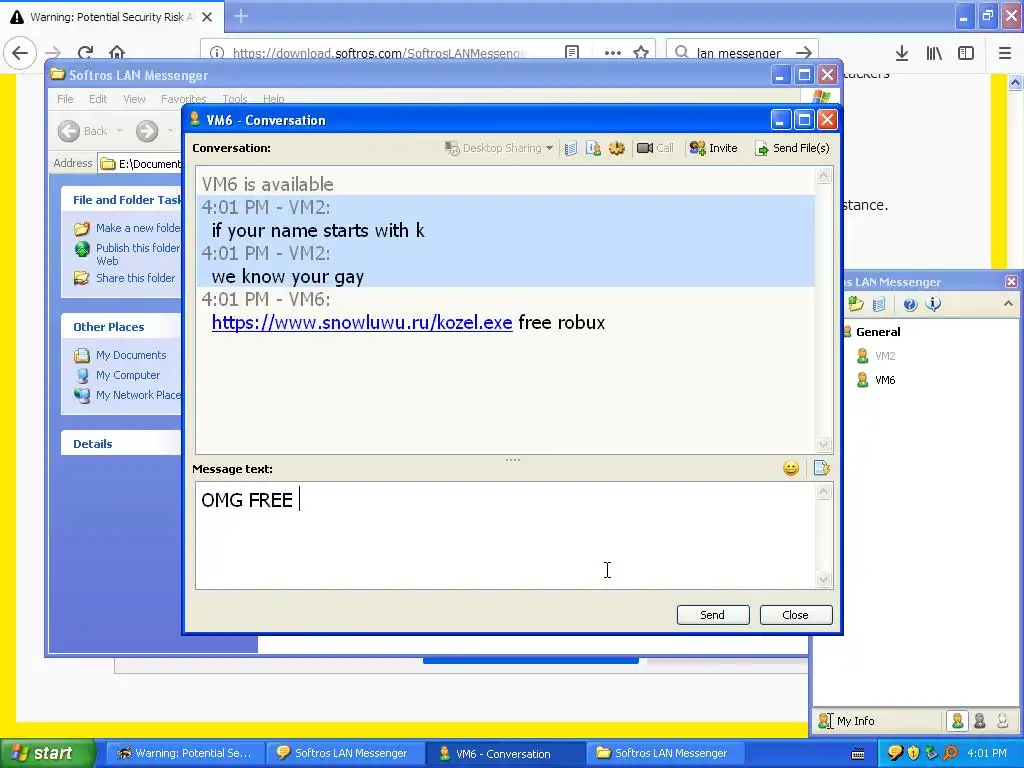Set status to Available (green user icon)
Screen dimensions: 1024x768
957,721
